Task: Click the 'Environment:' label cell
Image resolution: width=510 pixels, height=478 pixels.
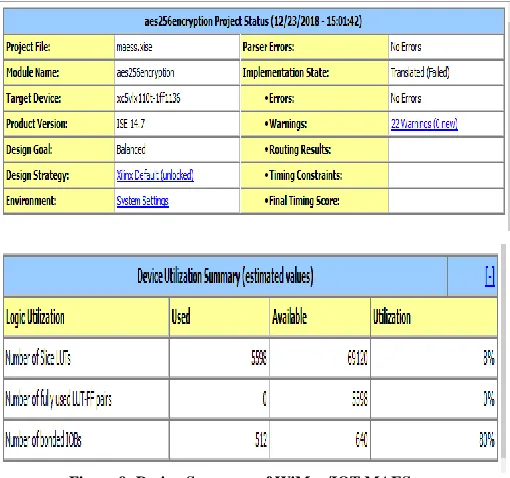Action: point(59,201)
